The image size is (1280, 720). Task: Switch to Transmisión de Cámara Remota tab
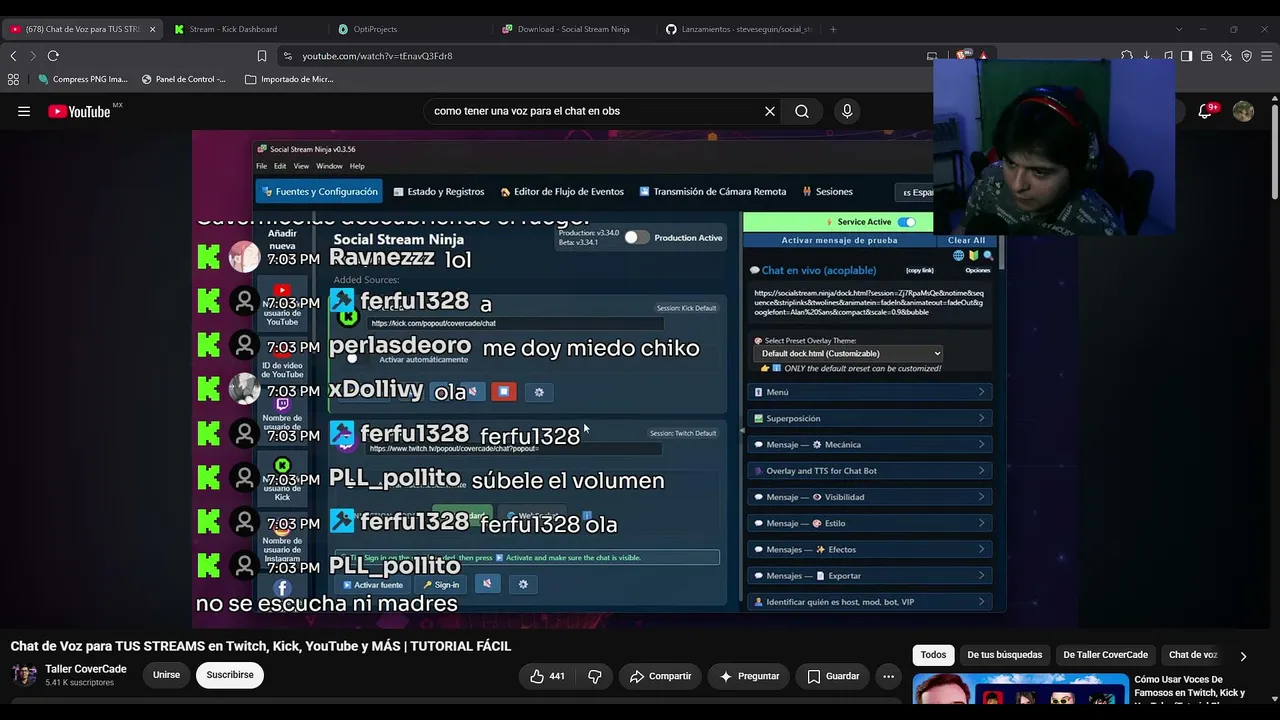click(713, 191)
